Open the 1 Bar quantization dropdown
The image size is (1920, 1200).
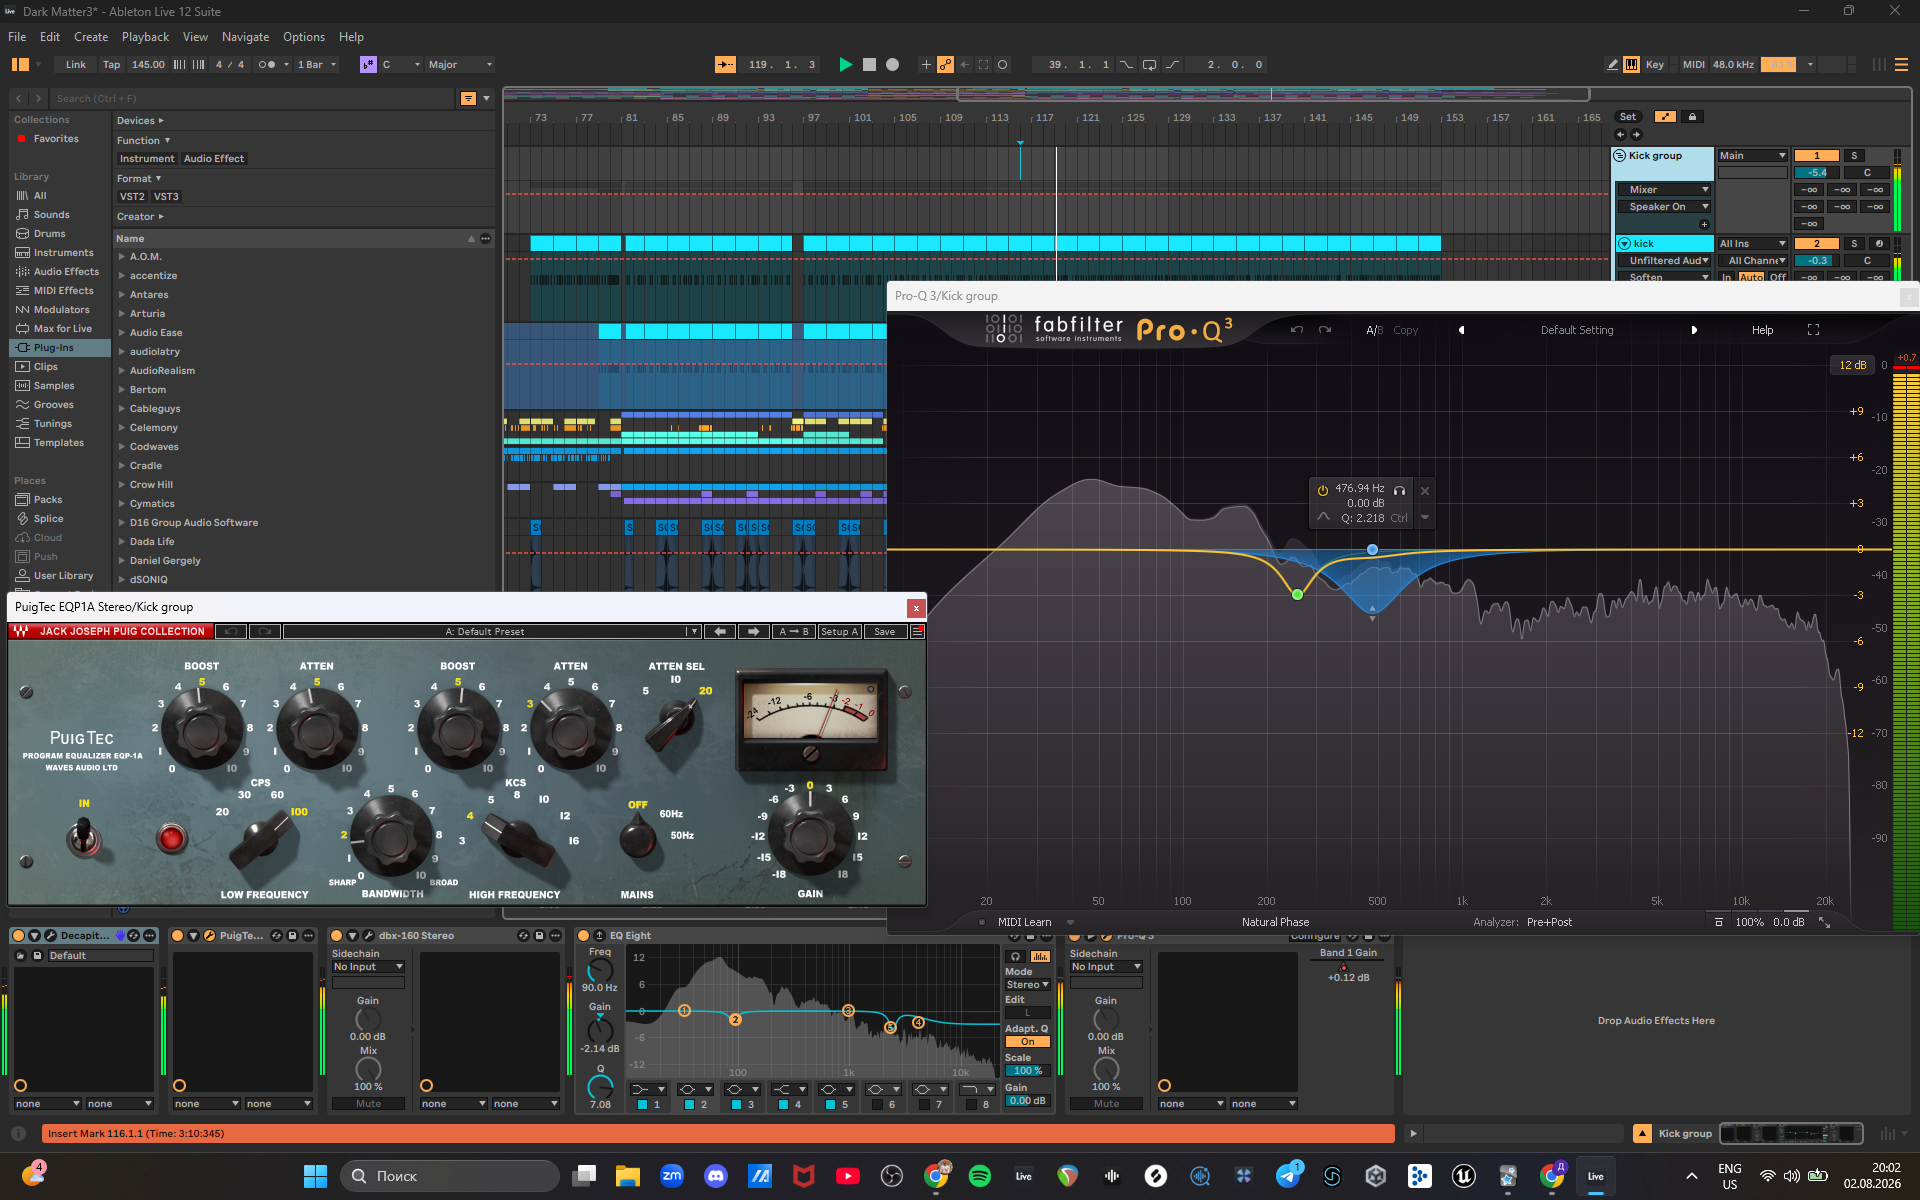317,65
